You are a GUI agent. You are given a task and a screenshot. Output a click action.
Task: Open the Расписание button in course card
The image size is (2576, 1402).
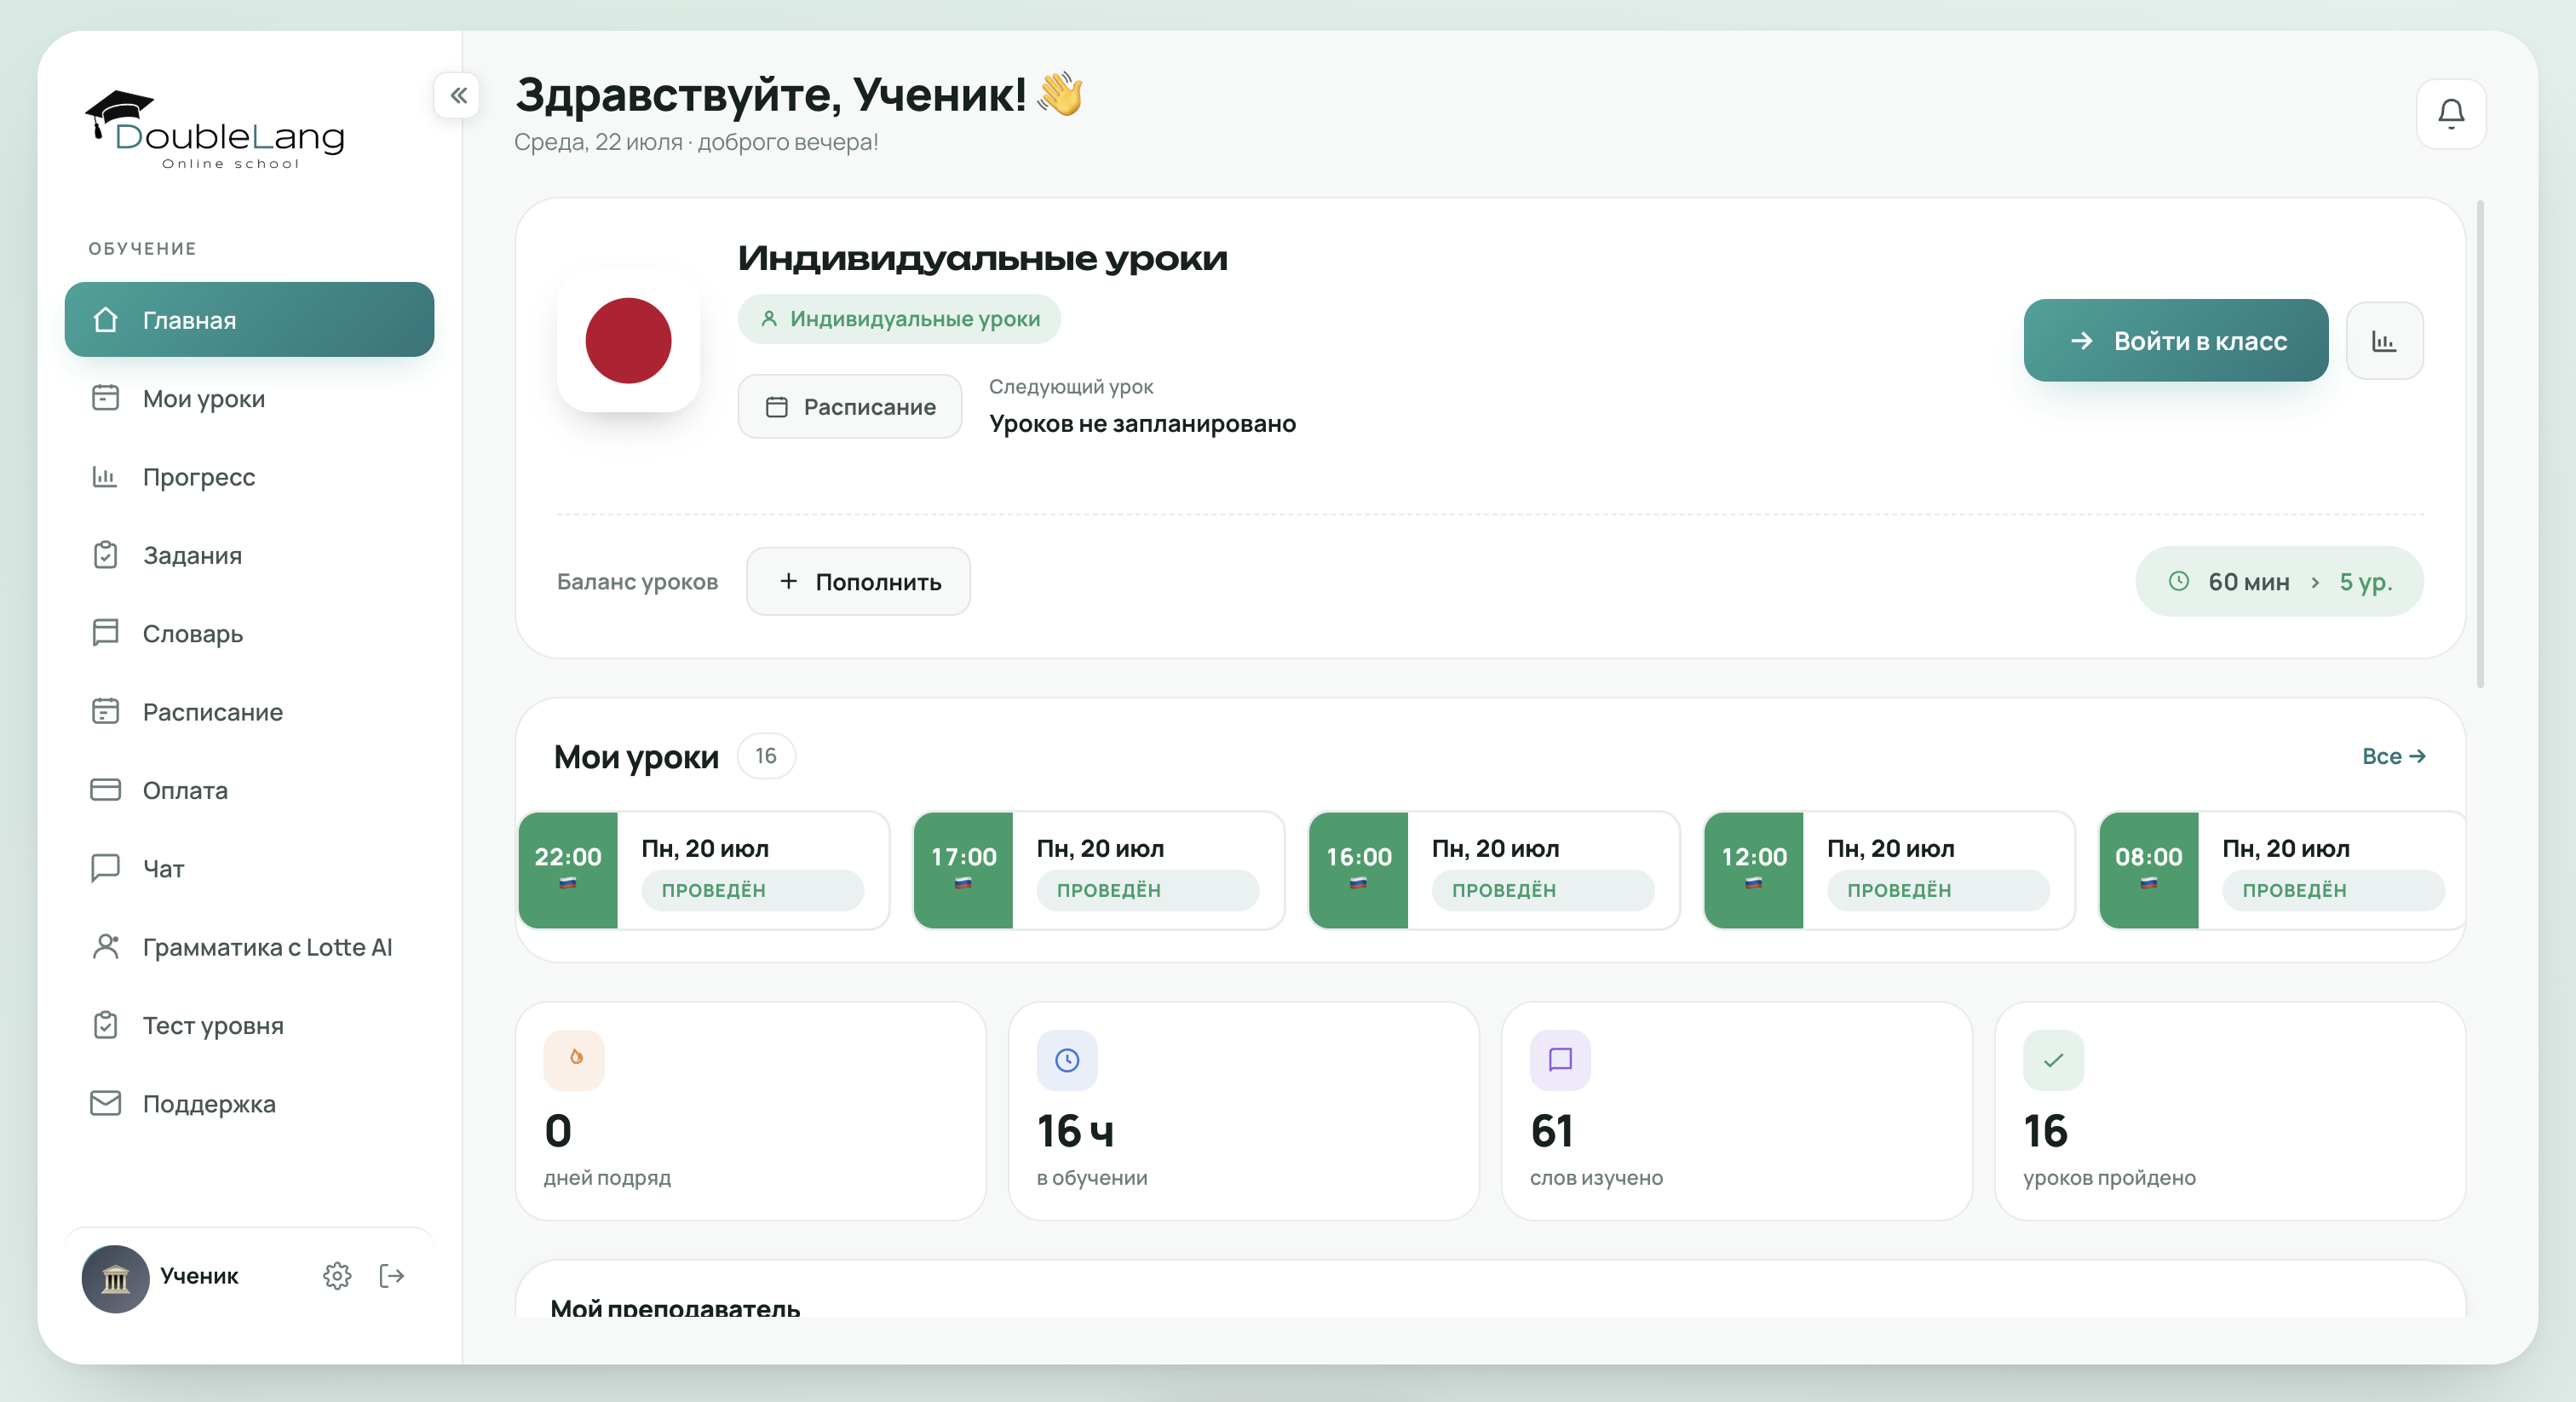[850, 407]
